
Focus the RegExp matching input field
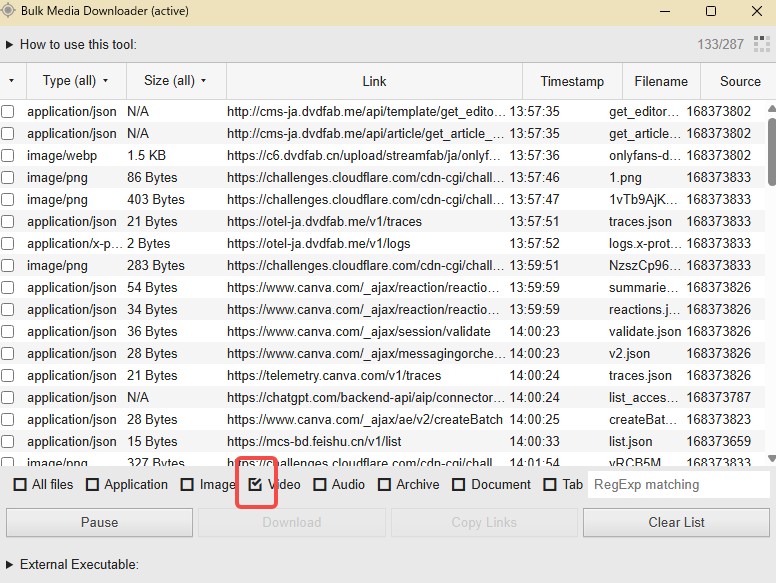(x=679, y=485)
